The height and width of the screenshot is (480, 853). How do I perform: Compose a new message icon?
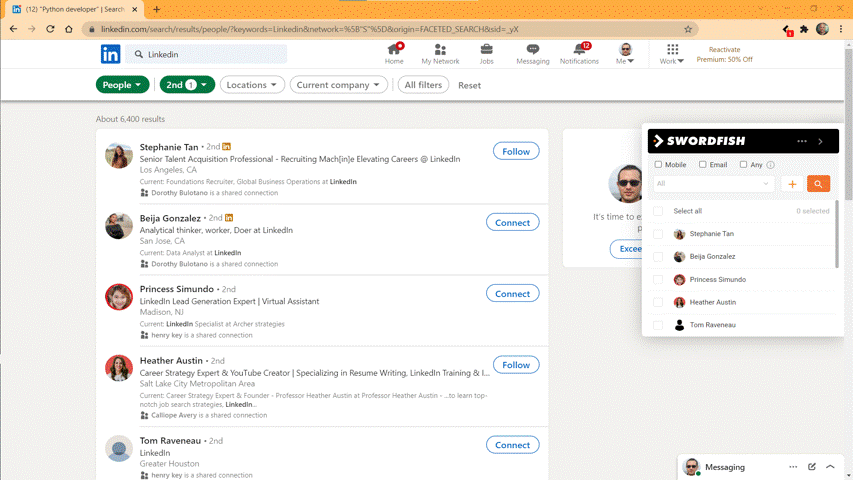(x=812, y=466)
